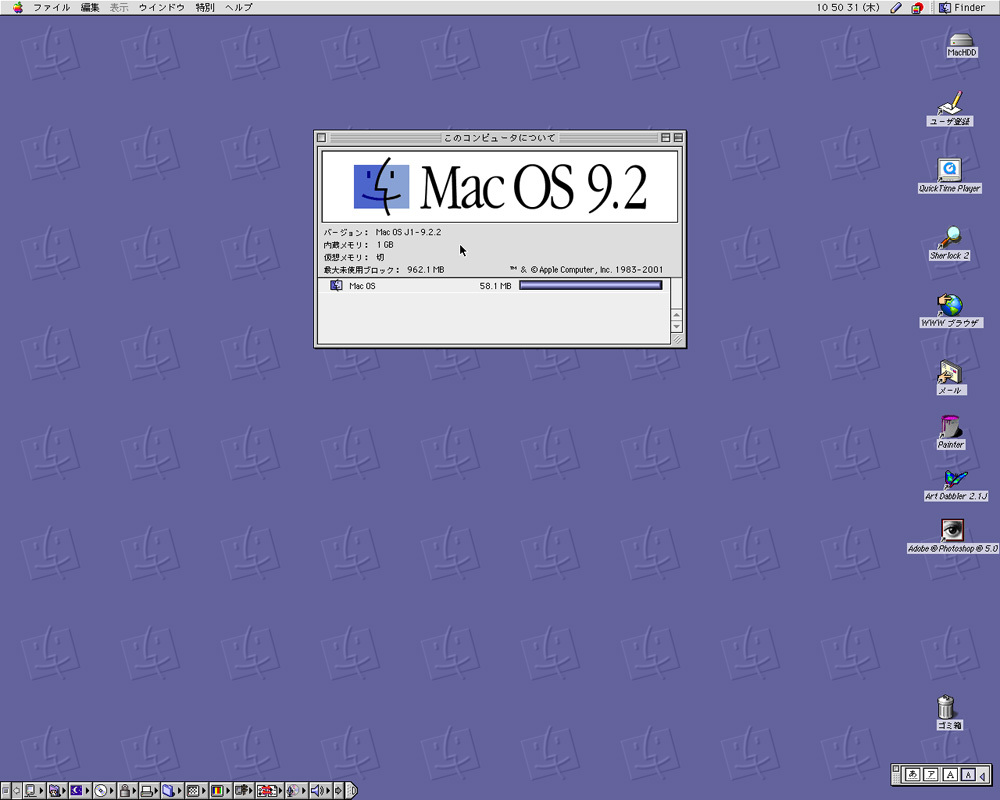
Task: Click the resize grip of About window
Action: pos(678,340)
